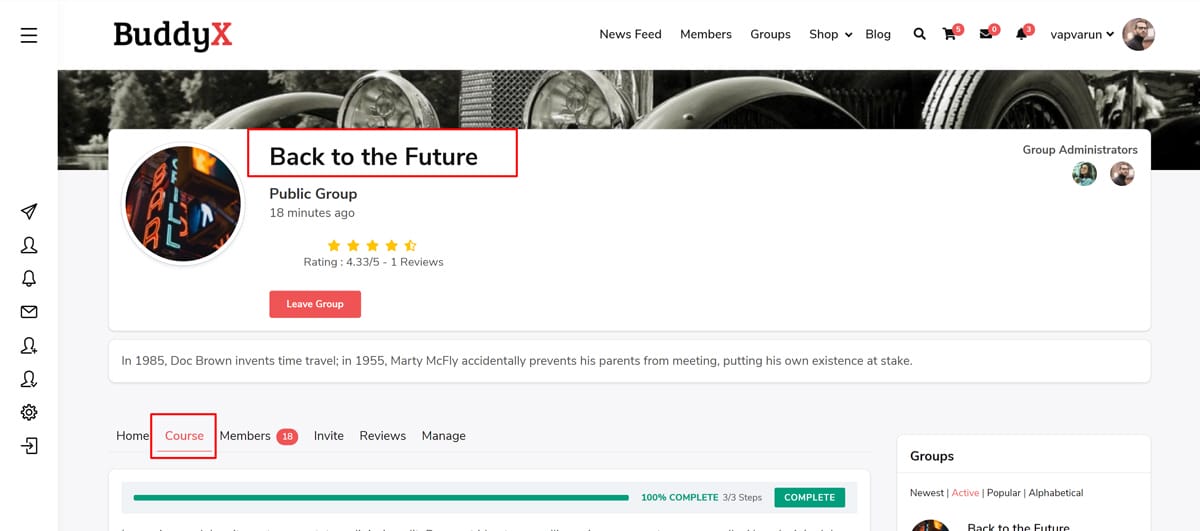1200x531 pixels.
Task: Open the News Feed link in the header
Action: (630, 34)
